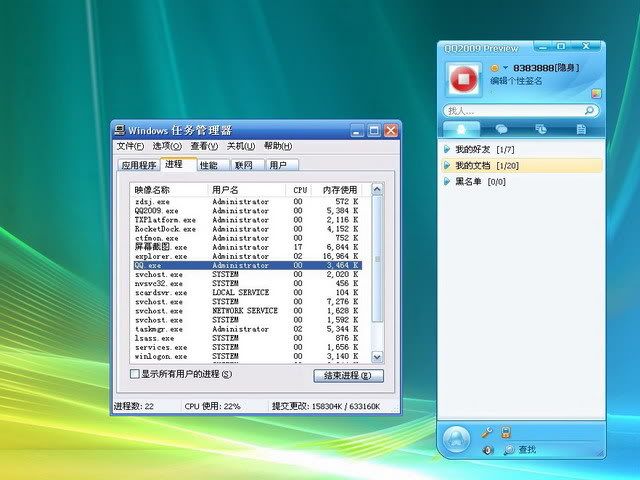Click the QQ user avatar picture
The image size is (640, 480).
tap(463, 79)
